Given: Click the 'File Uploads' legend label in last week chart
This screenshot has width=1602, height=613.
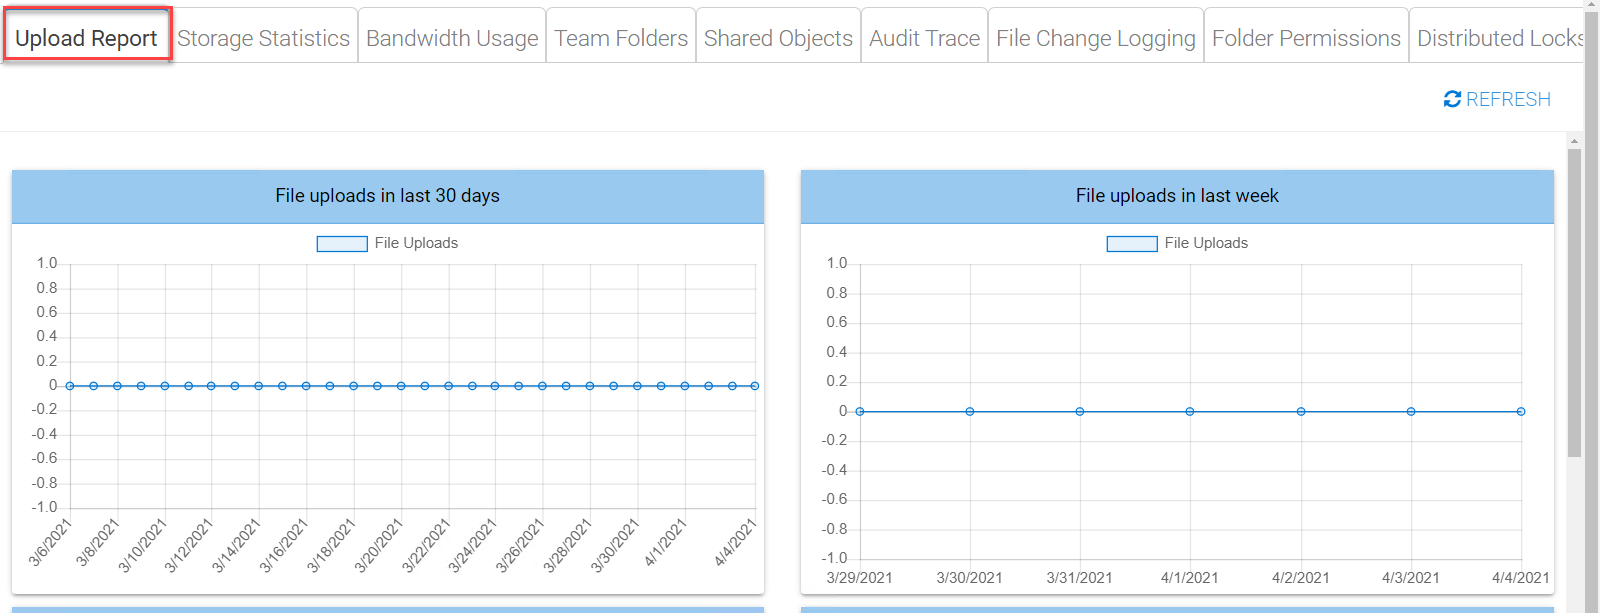Looking at the screenshot, I should [x=1206, y=243].
